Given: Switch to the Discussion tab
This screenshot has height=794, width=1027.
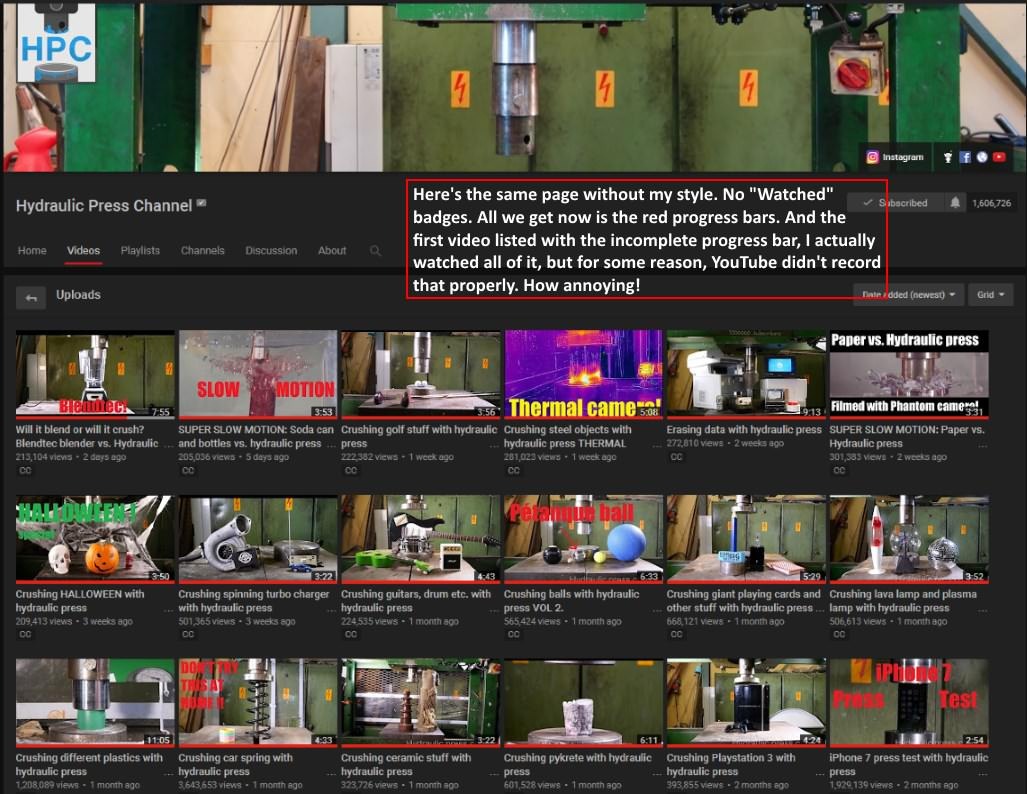Looking at the screenshot, I should 271,250.
